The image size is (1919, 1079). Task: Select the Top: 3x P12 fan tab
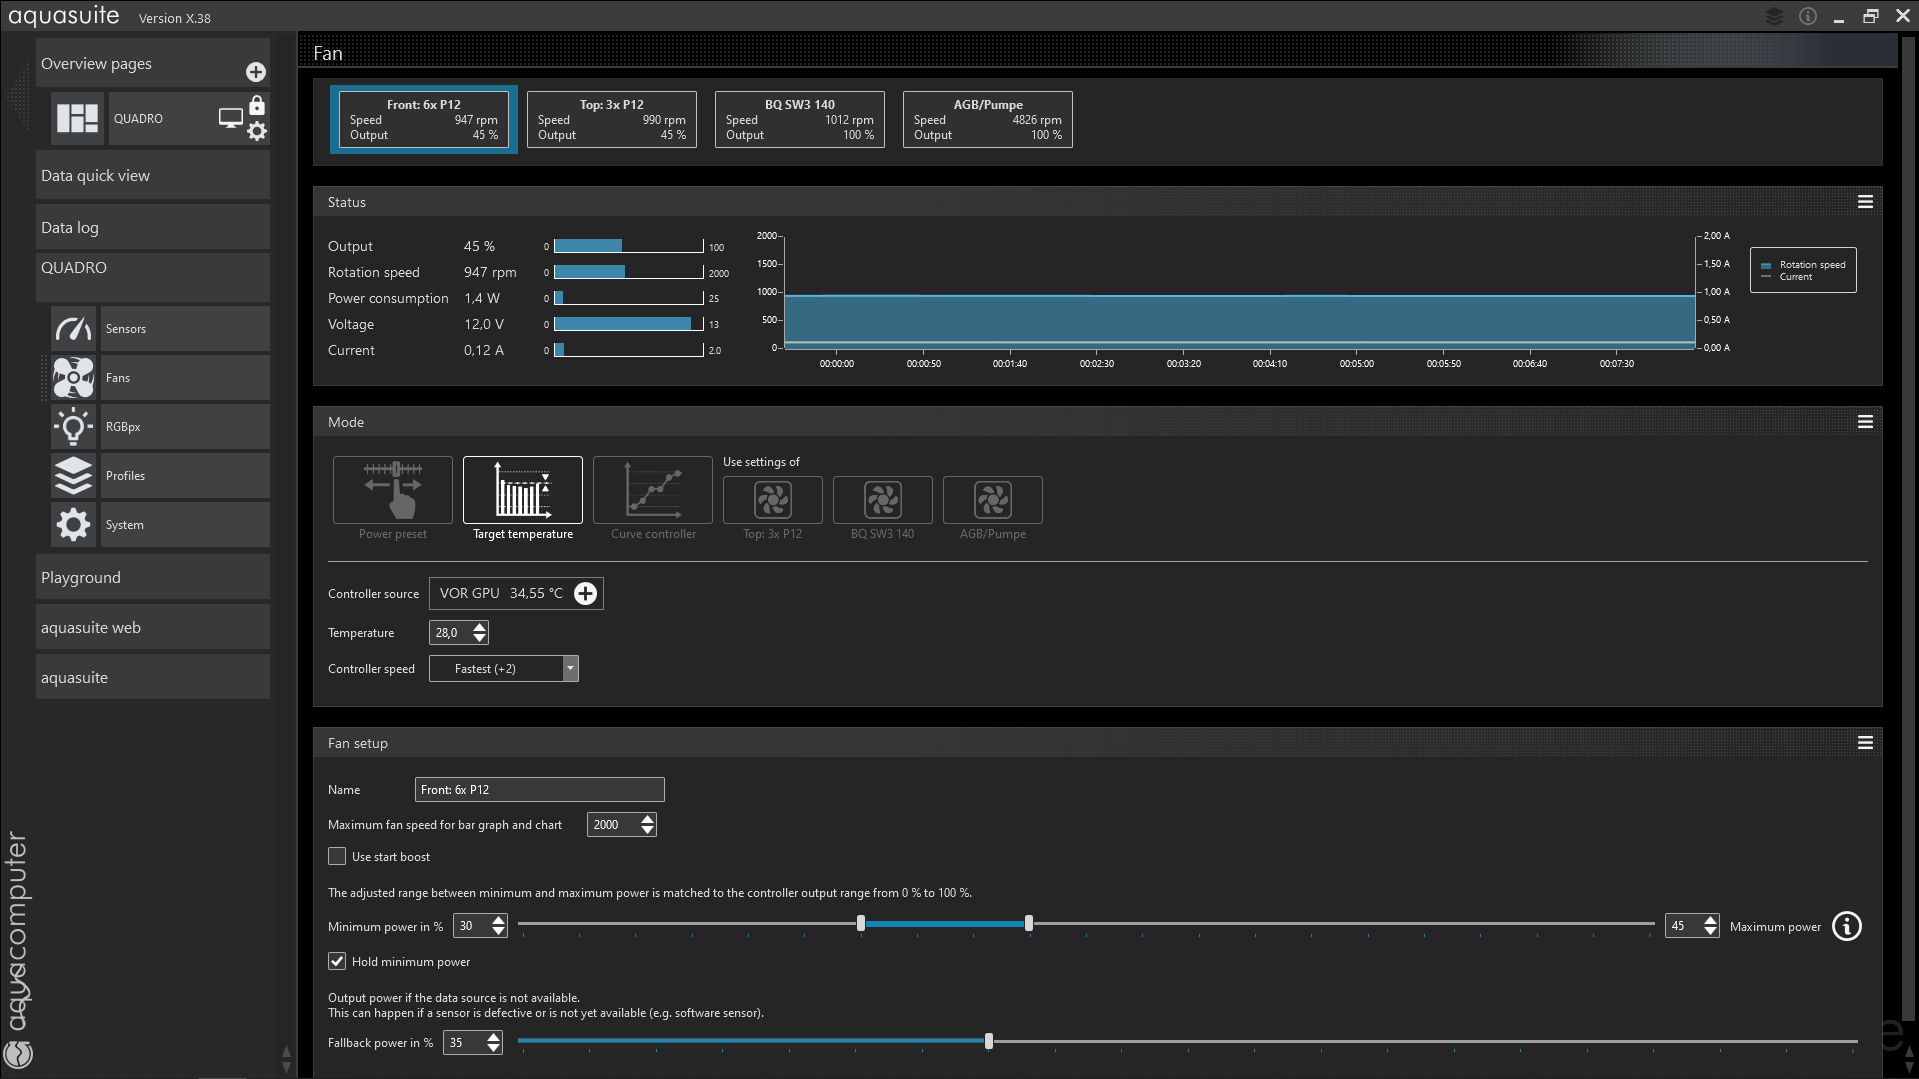(612, 119)
